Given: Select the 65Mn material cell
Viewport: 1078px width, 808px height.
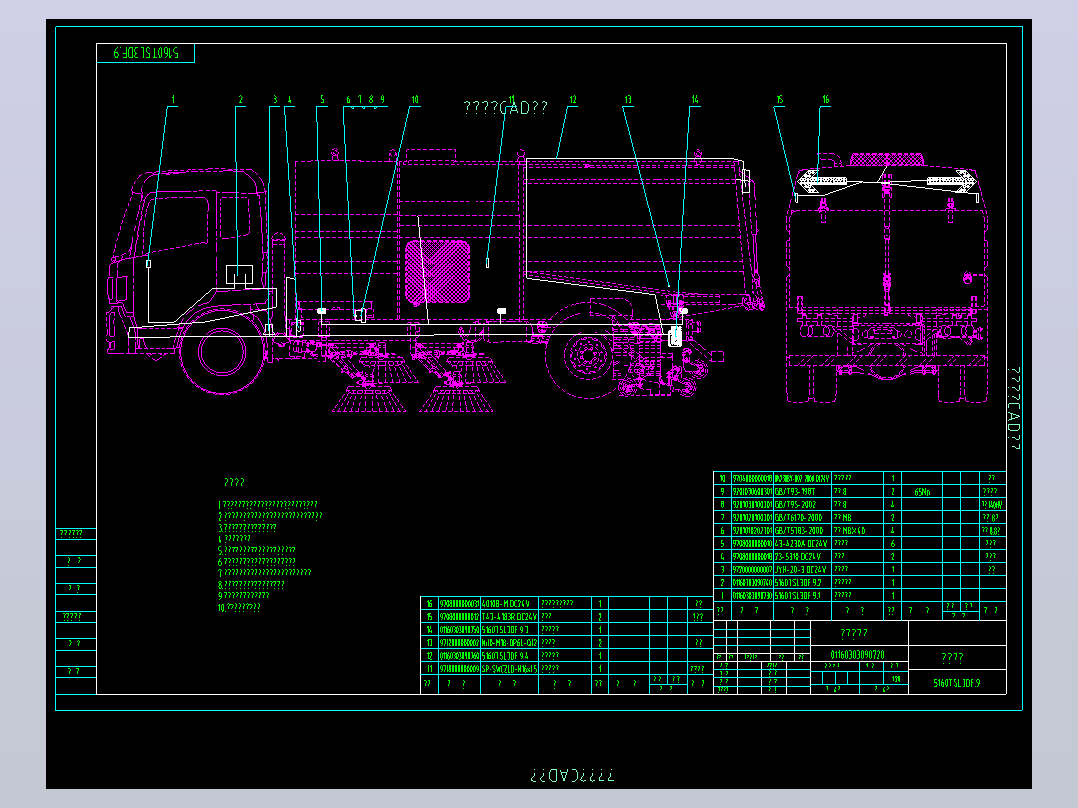Looking at the screenshot, I should pyautogui.click(x=922, y=492).
